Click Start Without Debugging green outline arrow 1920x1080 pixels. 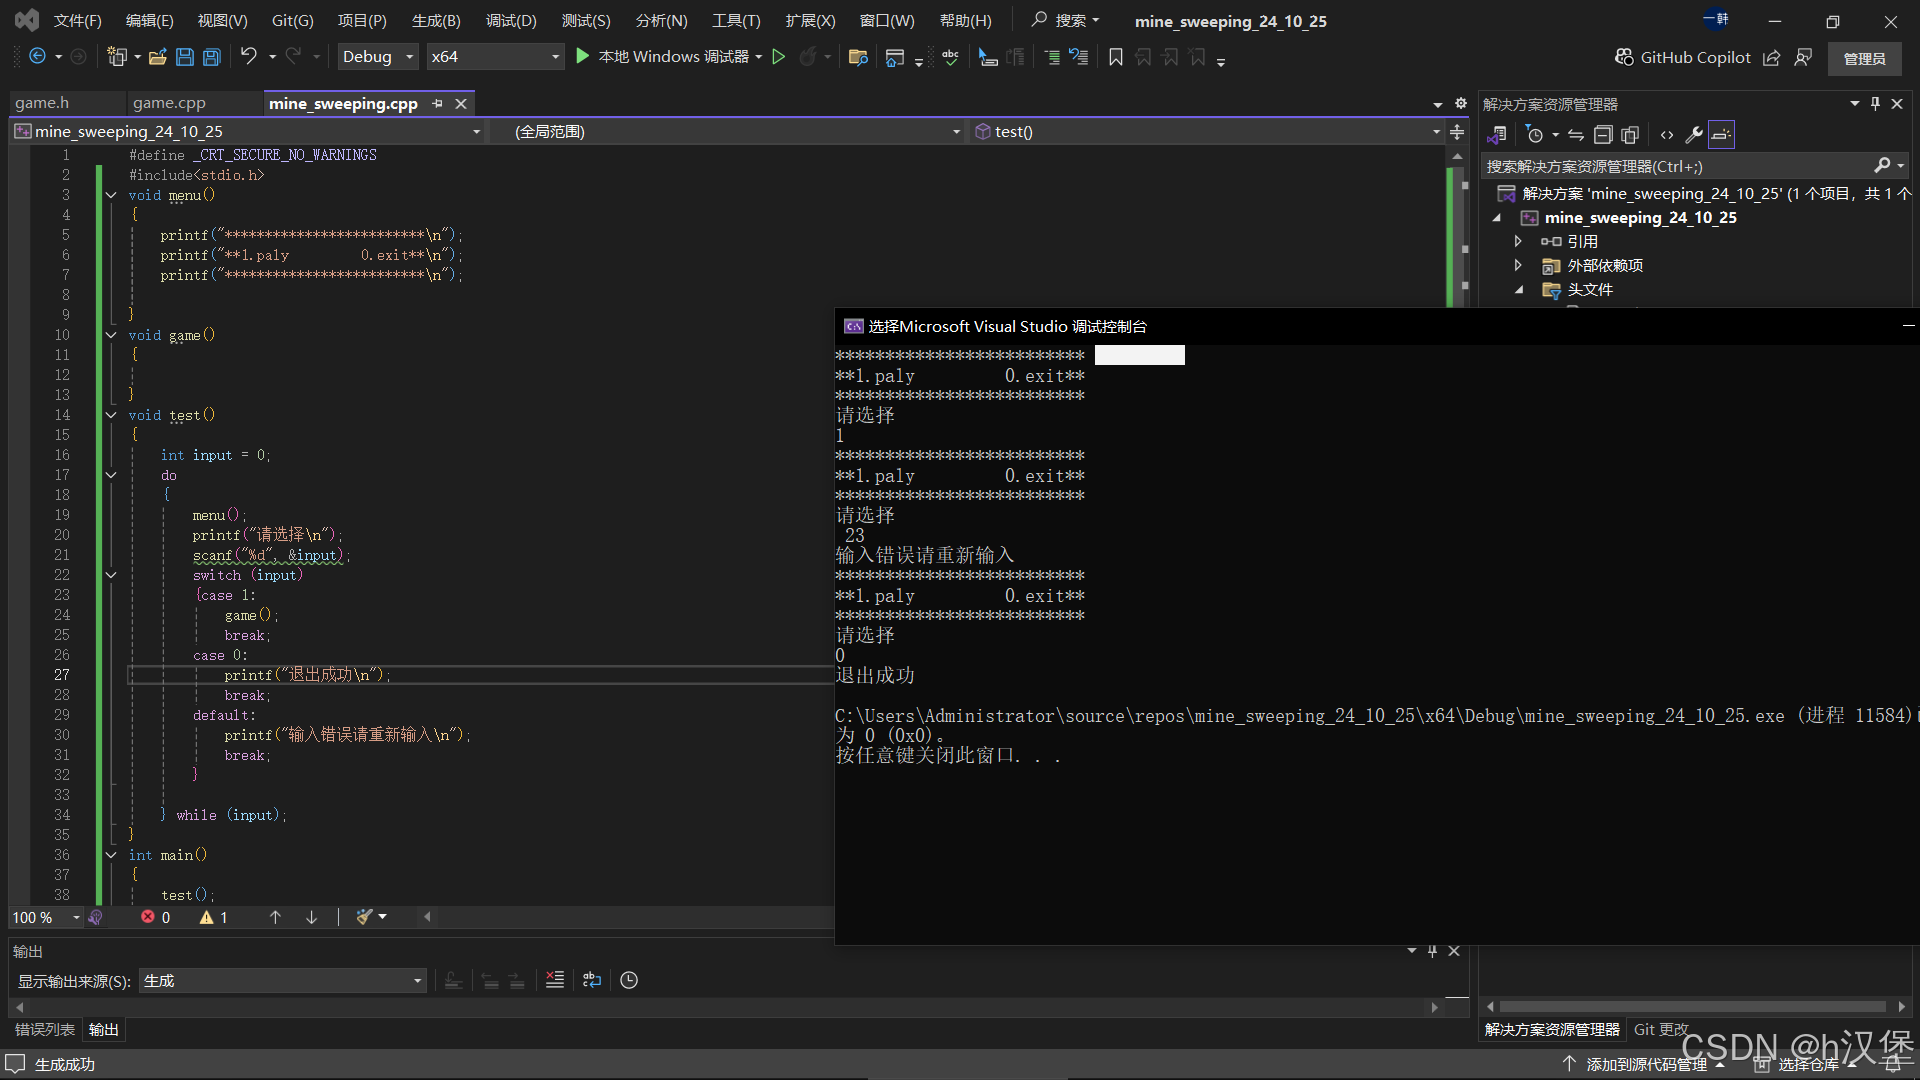point(779,57)
